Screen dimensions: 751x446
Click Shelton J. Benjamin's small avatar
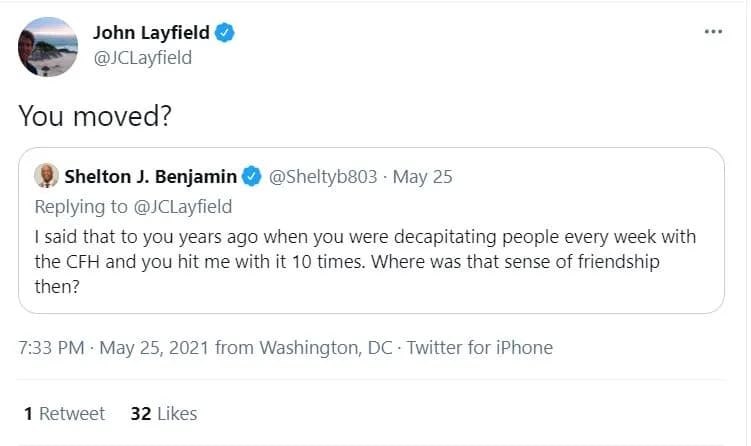pyautogui.click(x=46, y=177)
